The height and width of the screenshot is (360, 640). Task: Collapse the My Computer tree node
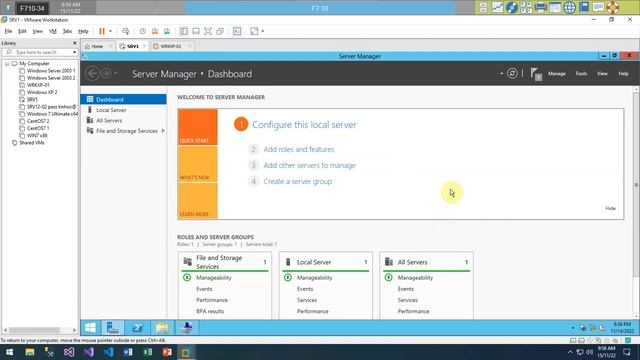point(7,64)
